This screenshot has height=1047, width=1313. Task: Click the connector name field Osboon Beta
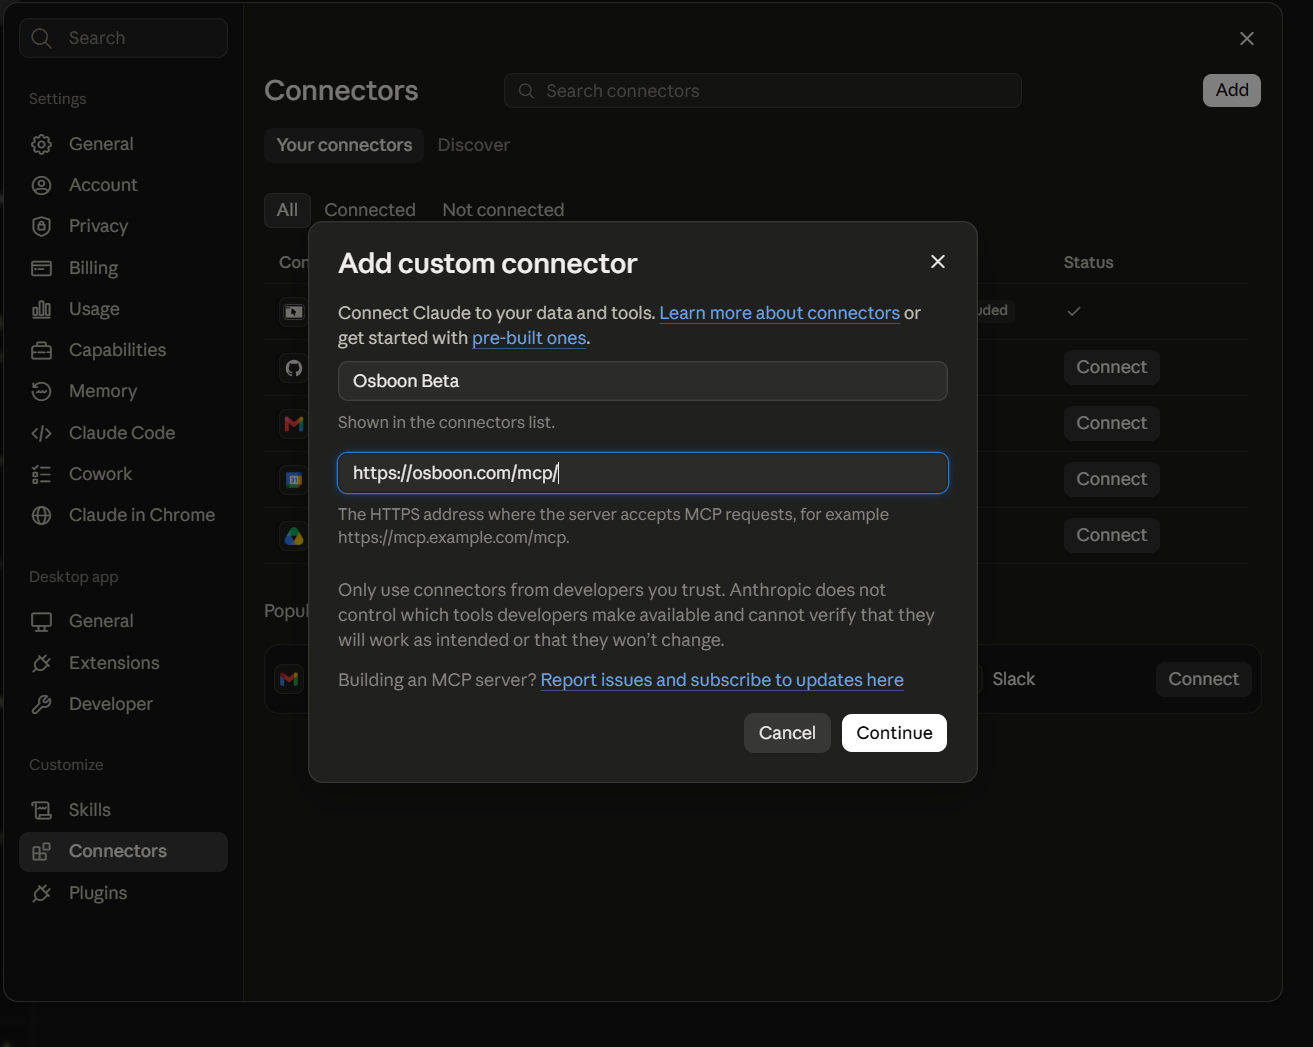pos(643,381)
